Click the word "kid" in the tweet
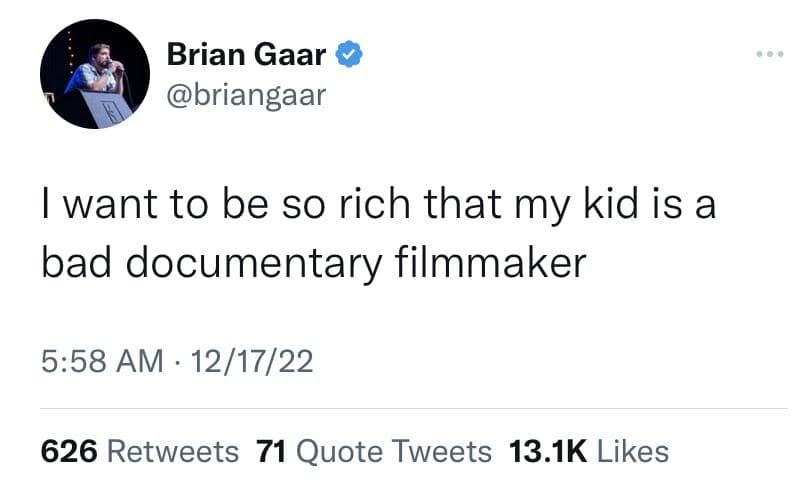Image resolution: width=797 pixels, height=489 pixels. 608,207
